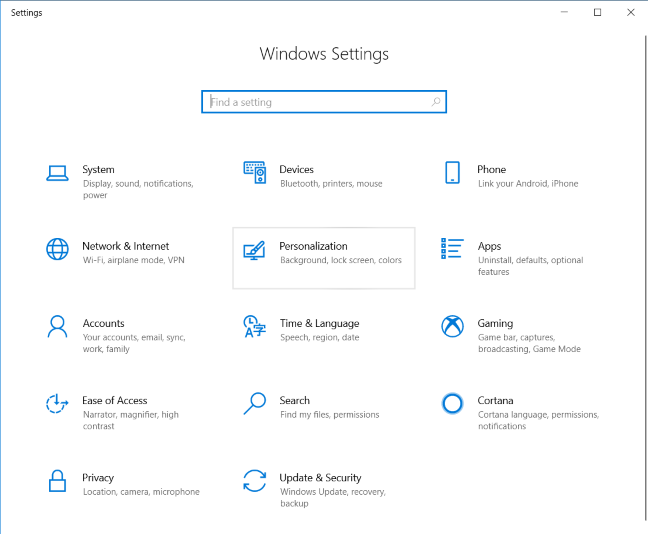Maximize the Settings window
Image resolution: width=648 pixels, height=534 pixels.
click(x=597, y=12)
